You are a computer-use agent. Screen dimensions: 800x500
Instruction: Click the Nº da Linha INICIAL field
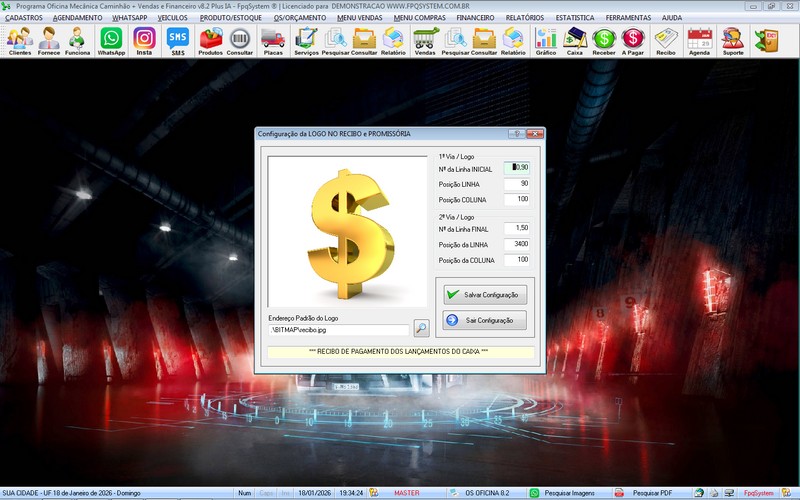click(x=517, y=168)
